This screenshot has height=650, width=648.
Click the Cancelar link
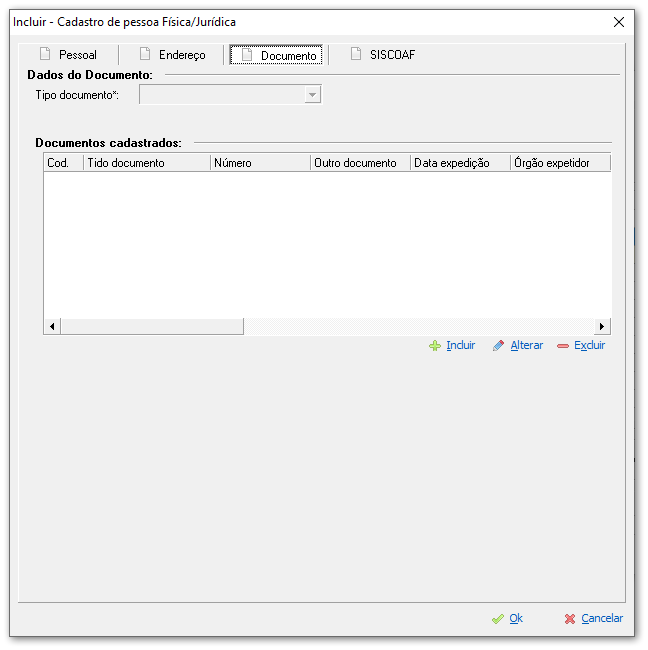point(602,618)
